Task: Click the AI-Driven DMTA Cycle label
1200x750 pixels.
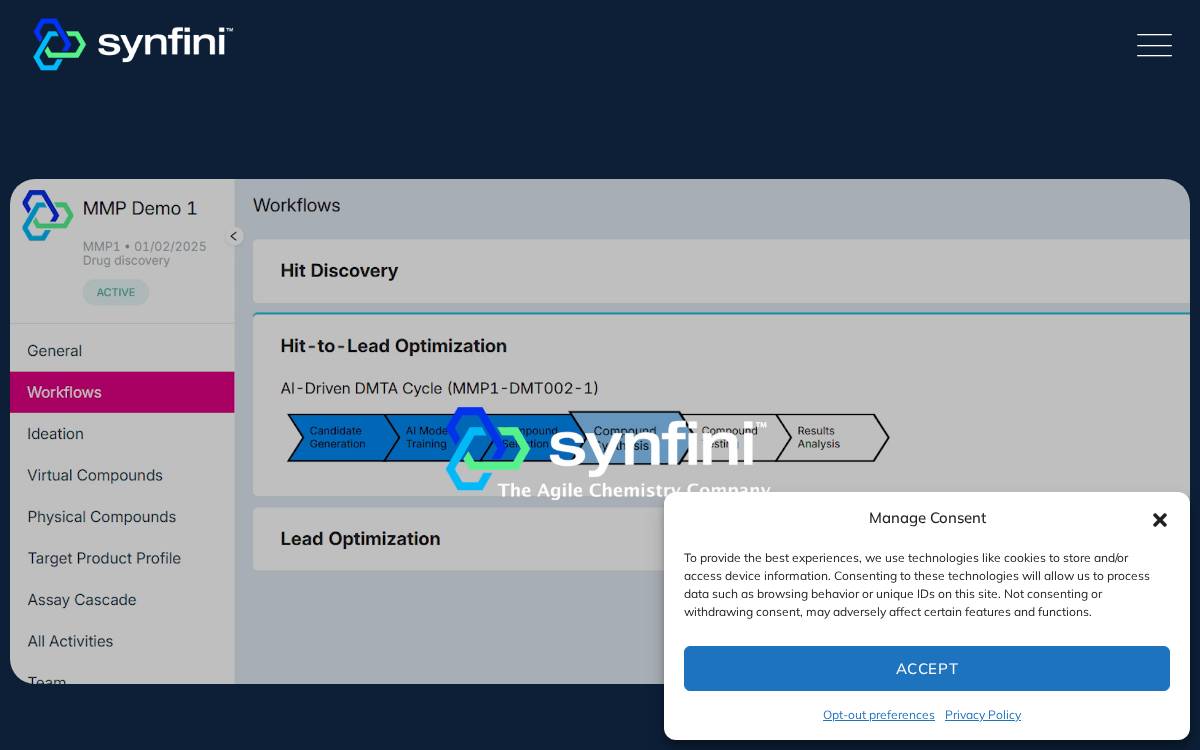Action: 439,388
